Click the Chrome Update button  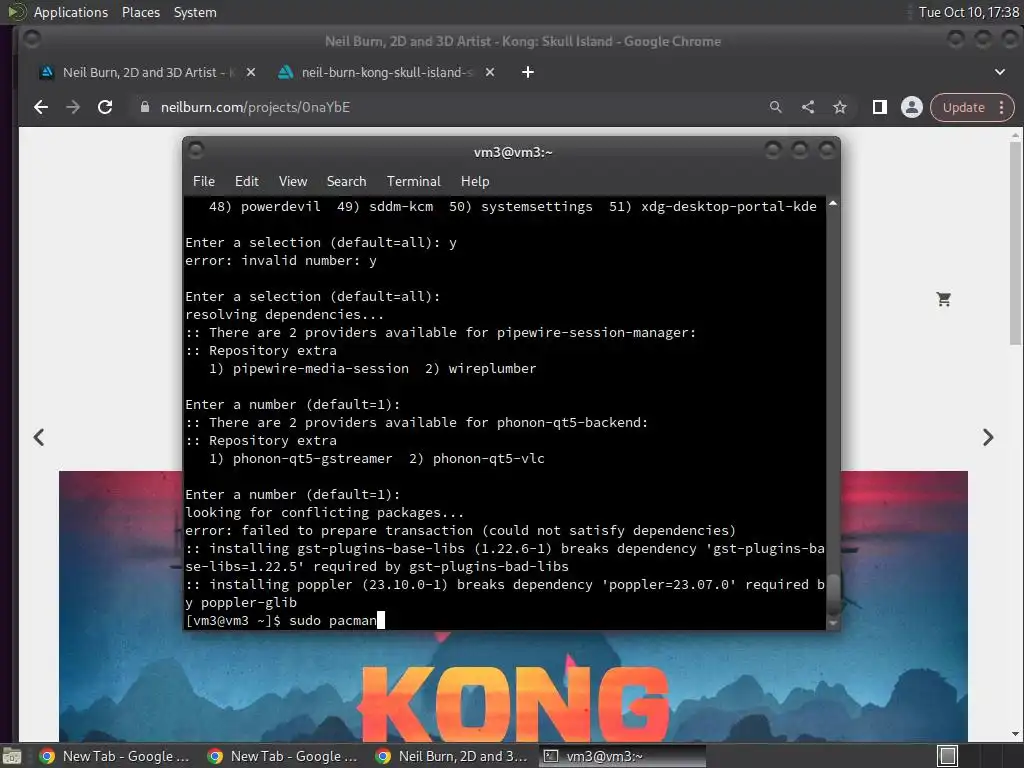point(963,107)
